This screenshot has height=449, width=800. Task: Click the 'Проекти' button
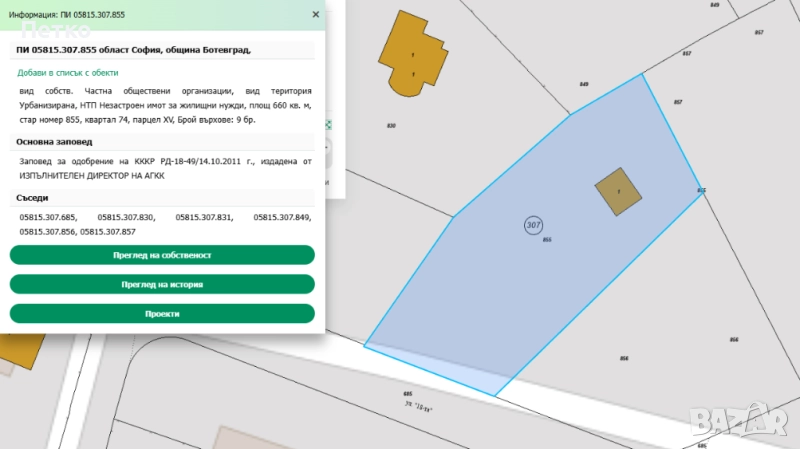pos(162,314)
